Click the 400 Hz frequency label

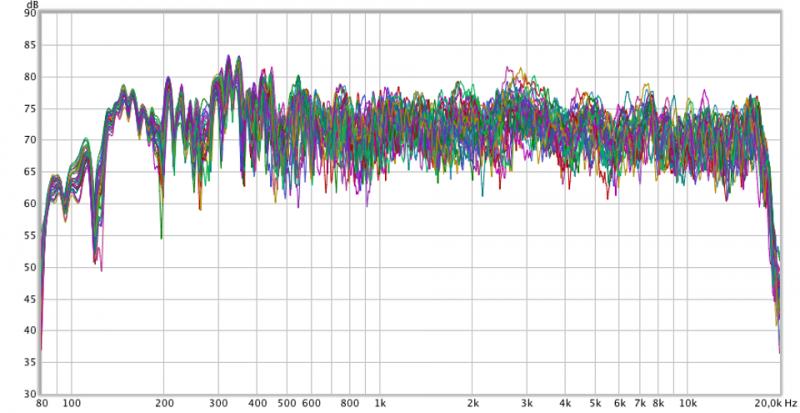coord(257,403)
